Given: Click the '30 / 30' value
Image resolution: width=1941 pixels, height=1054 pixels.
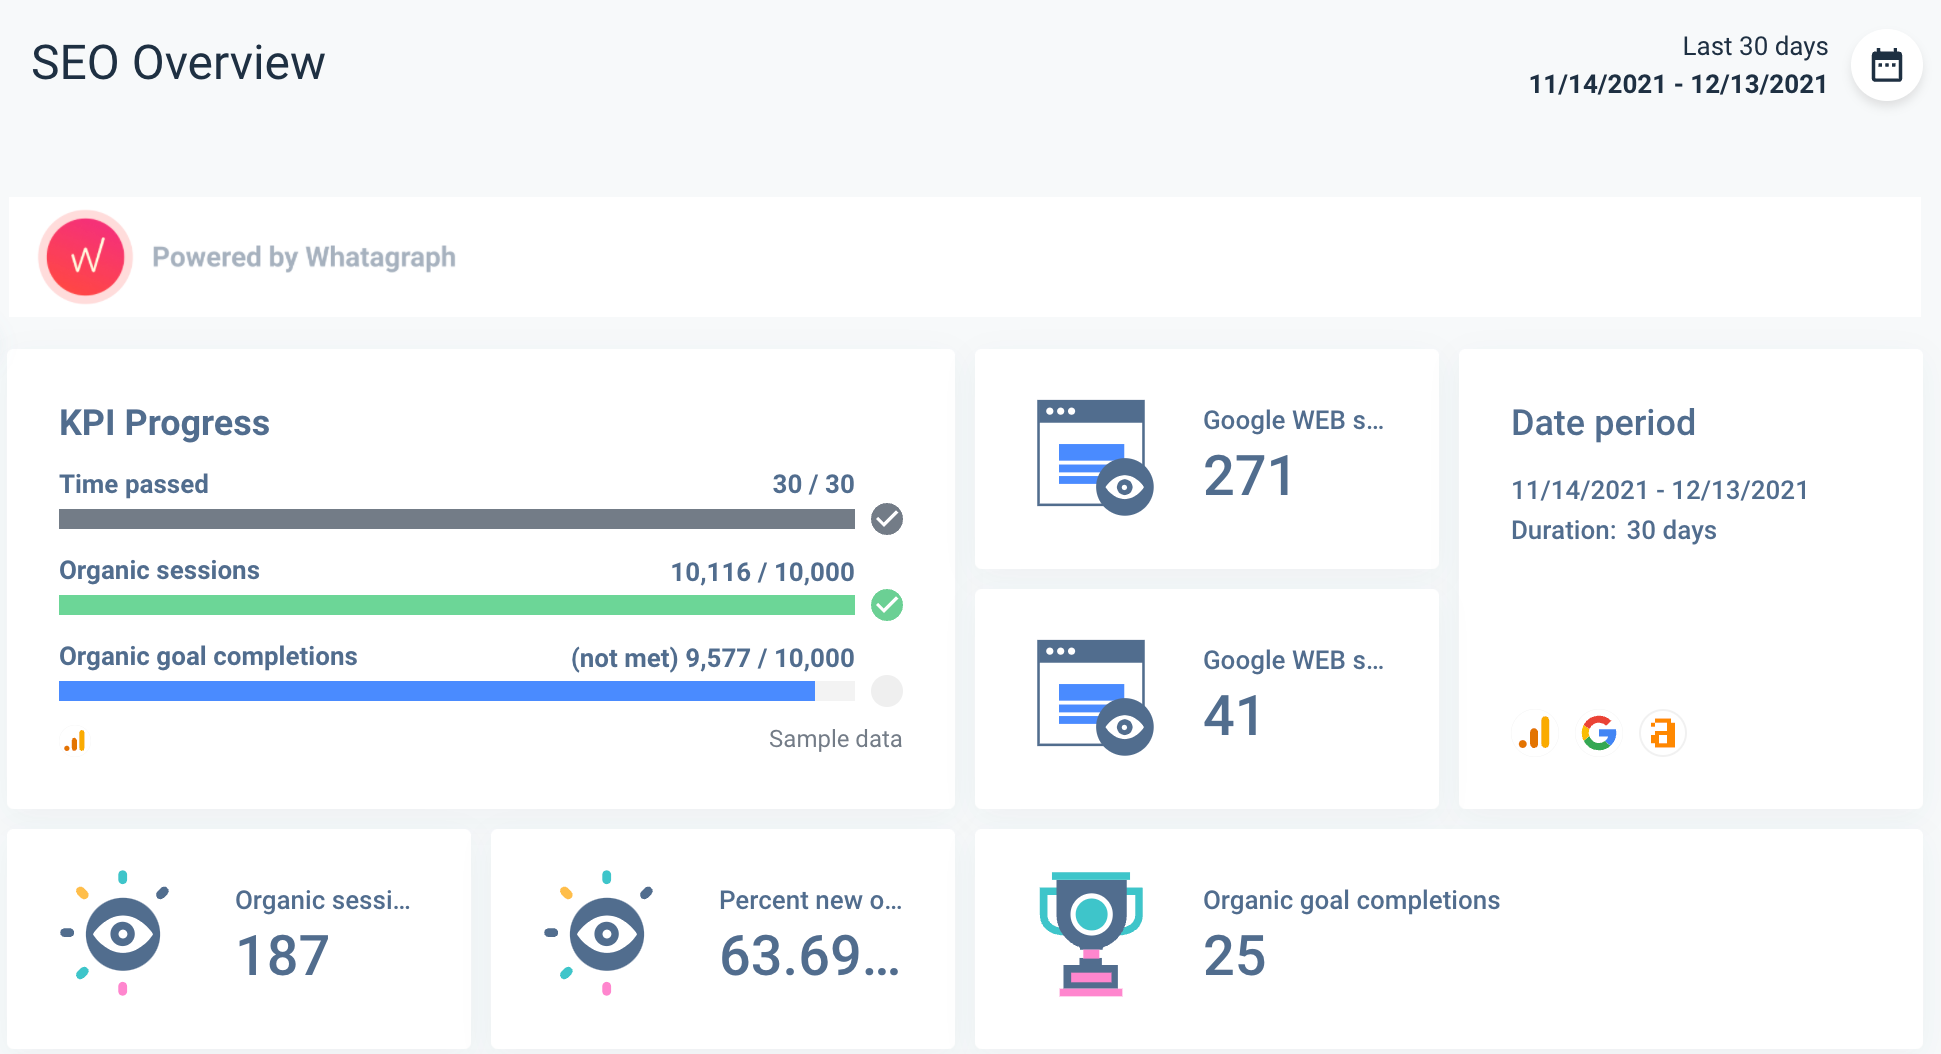Looking at the screenshot, I should [x=813, y=484].
